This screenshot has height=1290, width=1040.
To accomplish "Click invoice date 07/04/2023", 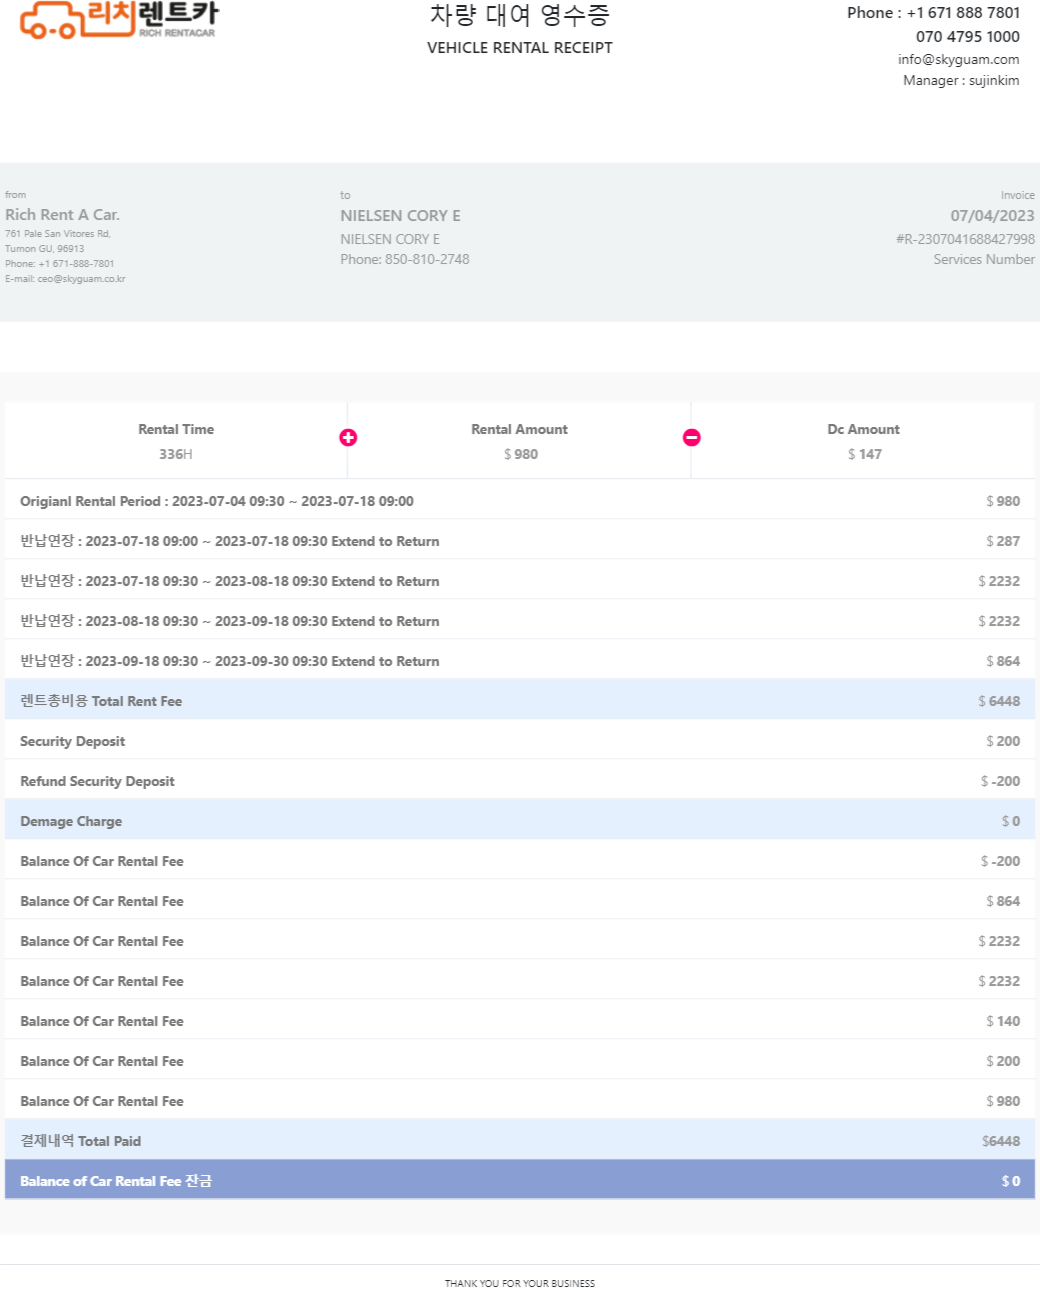I will (992, 216).
